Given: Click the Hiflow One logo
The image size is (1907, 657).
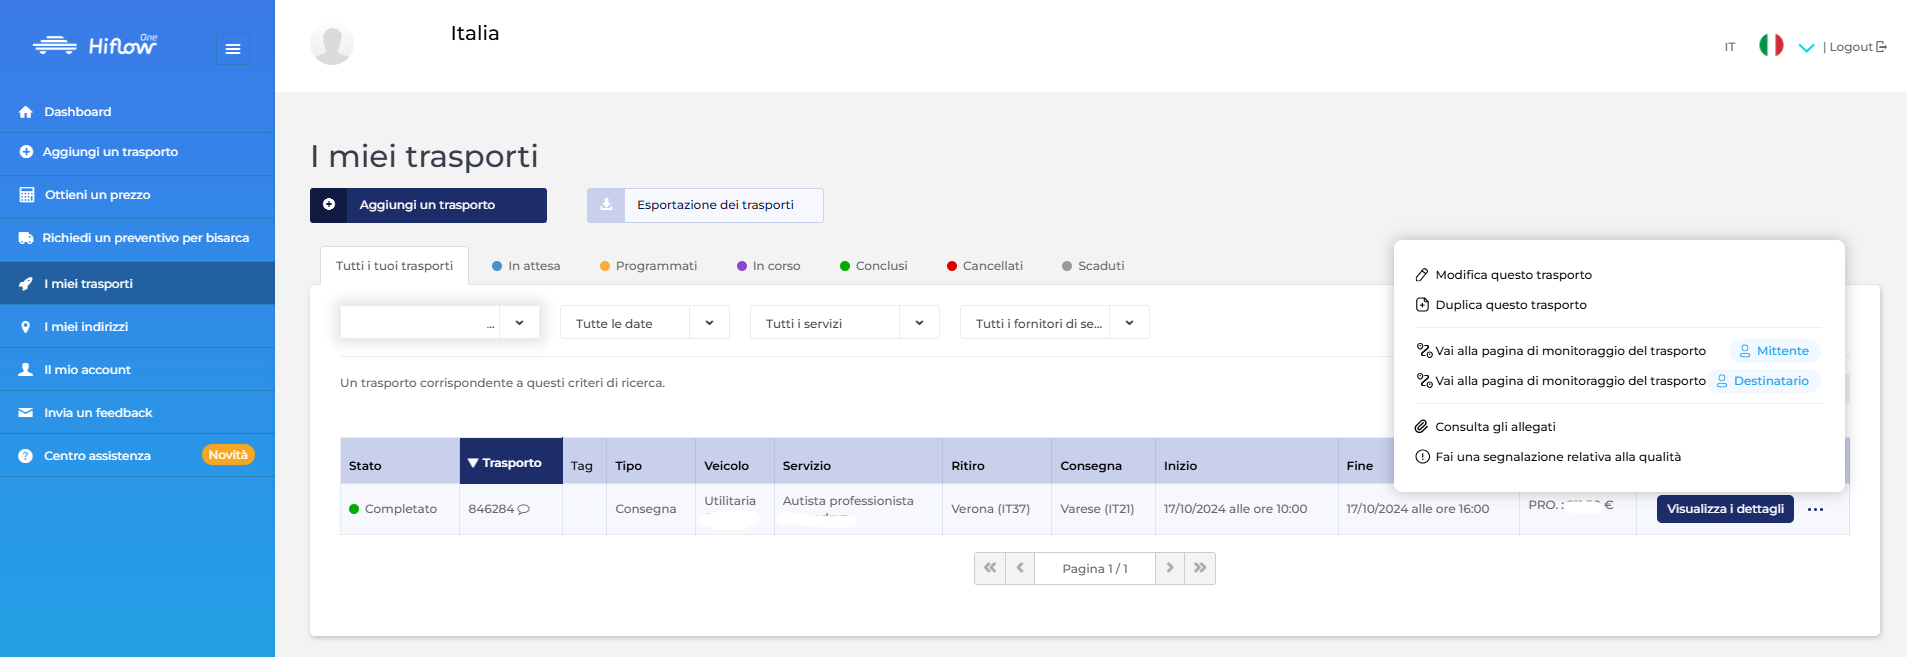Looking at the screenshot, I should coord(95,45).
